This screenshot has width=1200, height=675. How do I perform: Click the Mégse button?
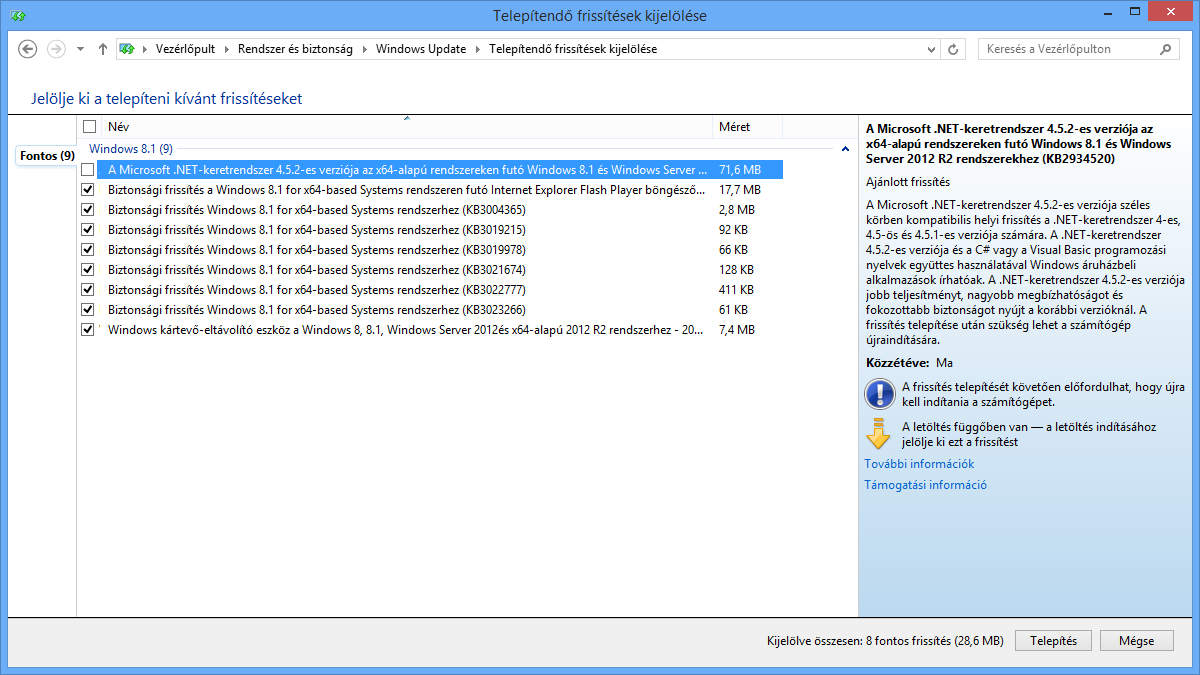tap(1136, 641)
